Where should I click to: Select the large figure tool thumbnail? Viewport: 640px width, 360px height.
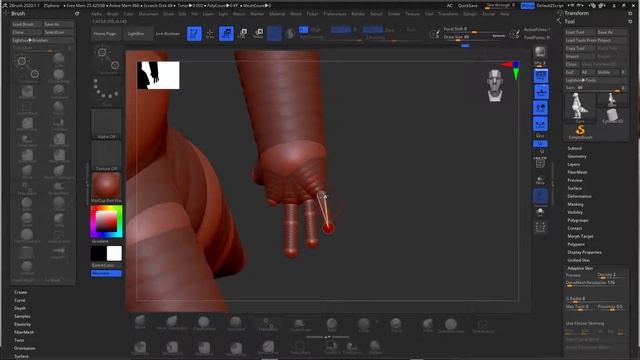click(580, 107)
